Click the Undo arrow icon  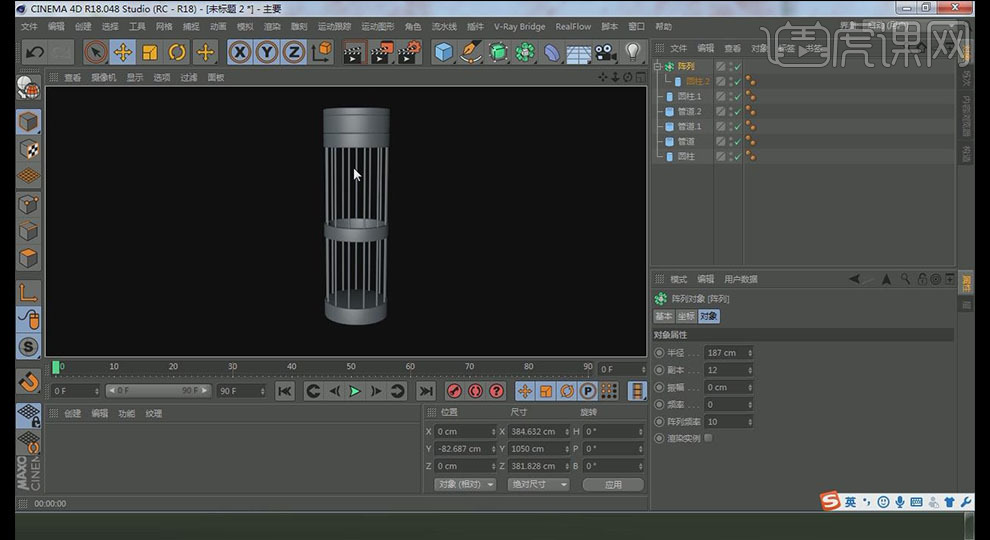click(x=35, y=52)
